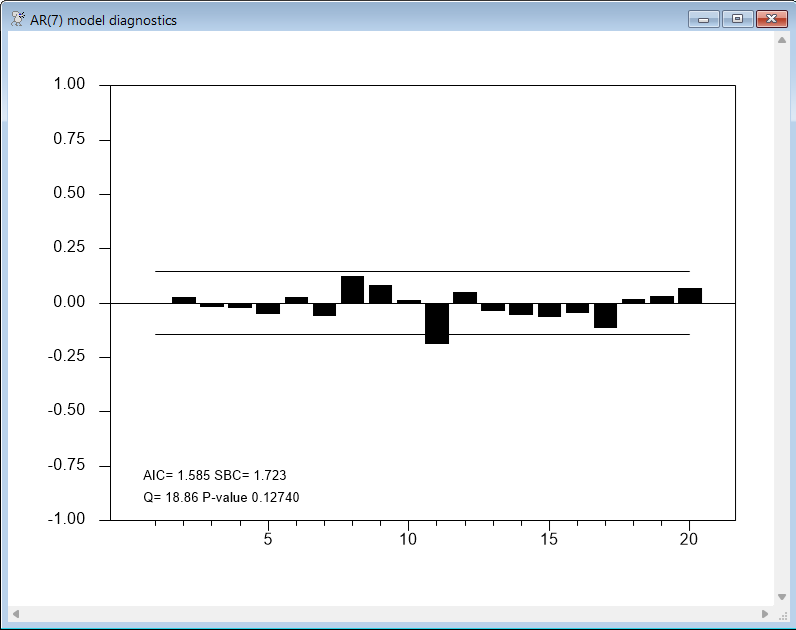This screenshot has height=630, width=796.
Task: Click the horizontal scrollbar right arrow
Action: point(765,613)
